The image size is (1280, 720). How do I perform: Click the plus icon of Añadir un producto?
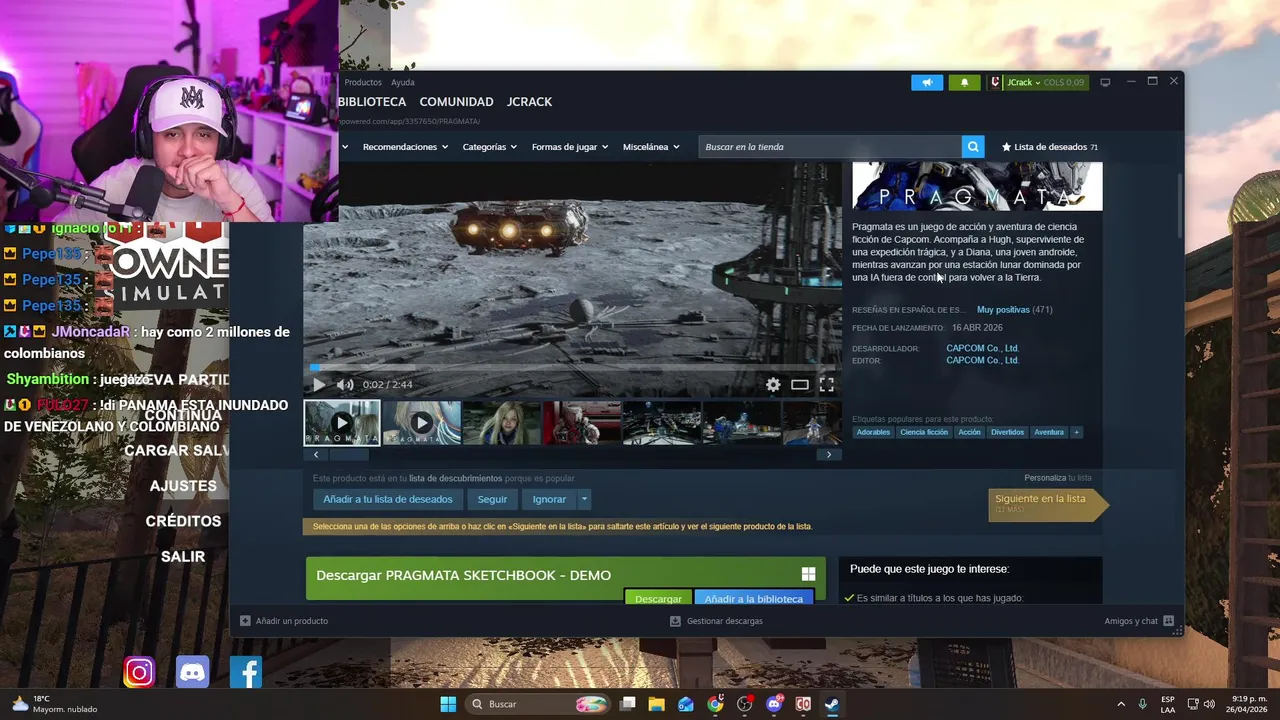(245, 621)
